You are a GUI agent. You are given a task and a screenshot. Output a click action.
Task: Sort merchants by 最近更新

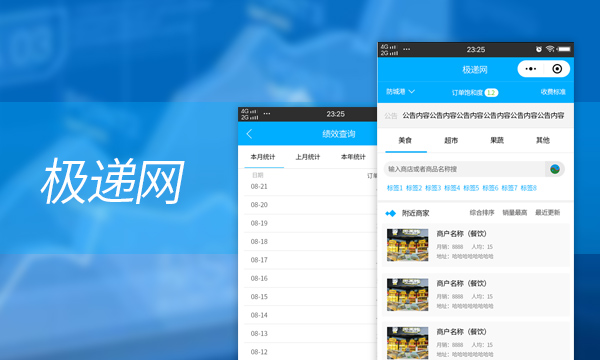(x=548, y=213)
